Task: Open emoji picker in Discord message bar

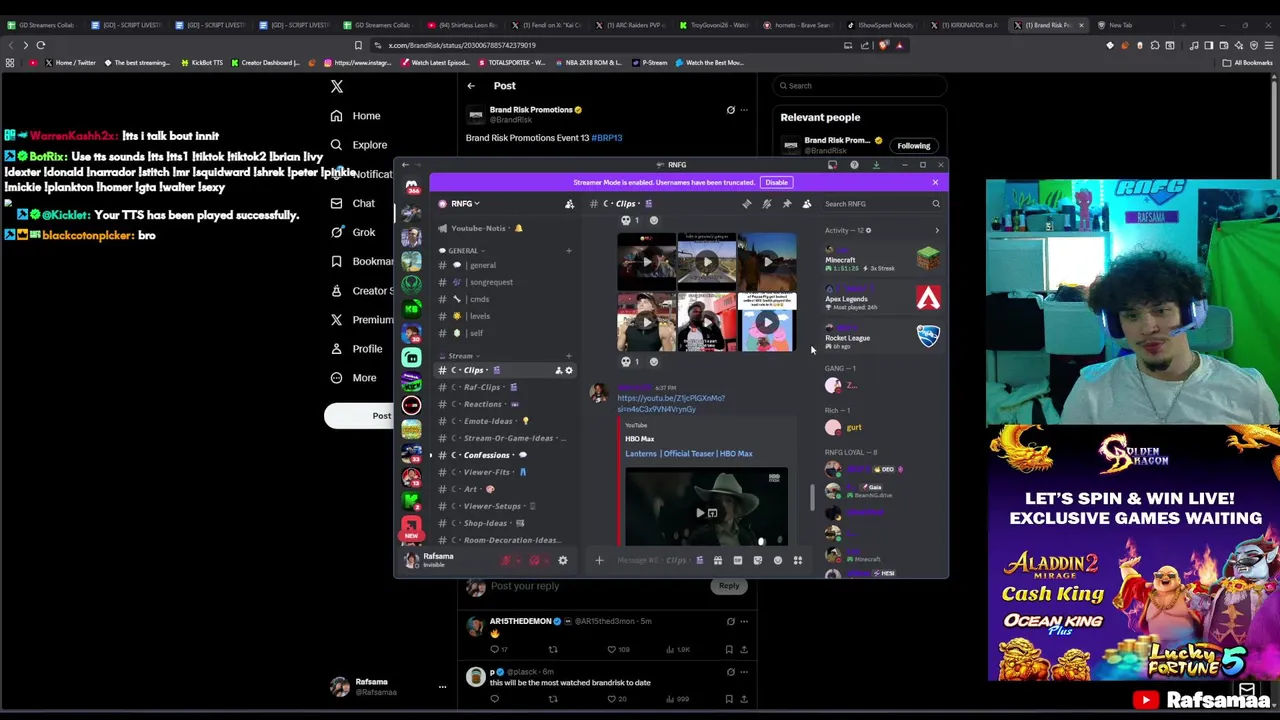Action: point(777,560)
